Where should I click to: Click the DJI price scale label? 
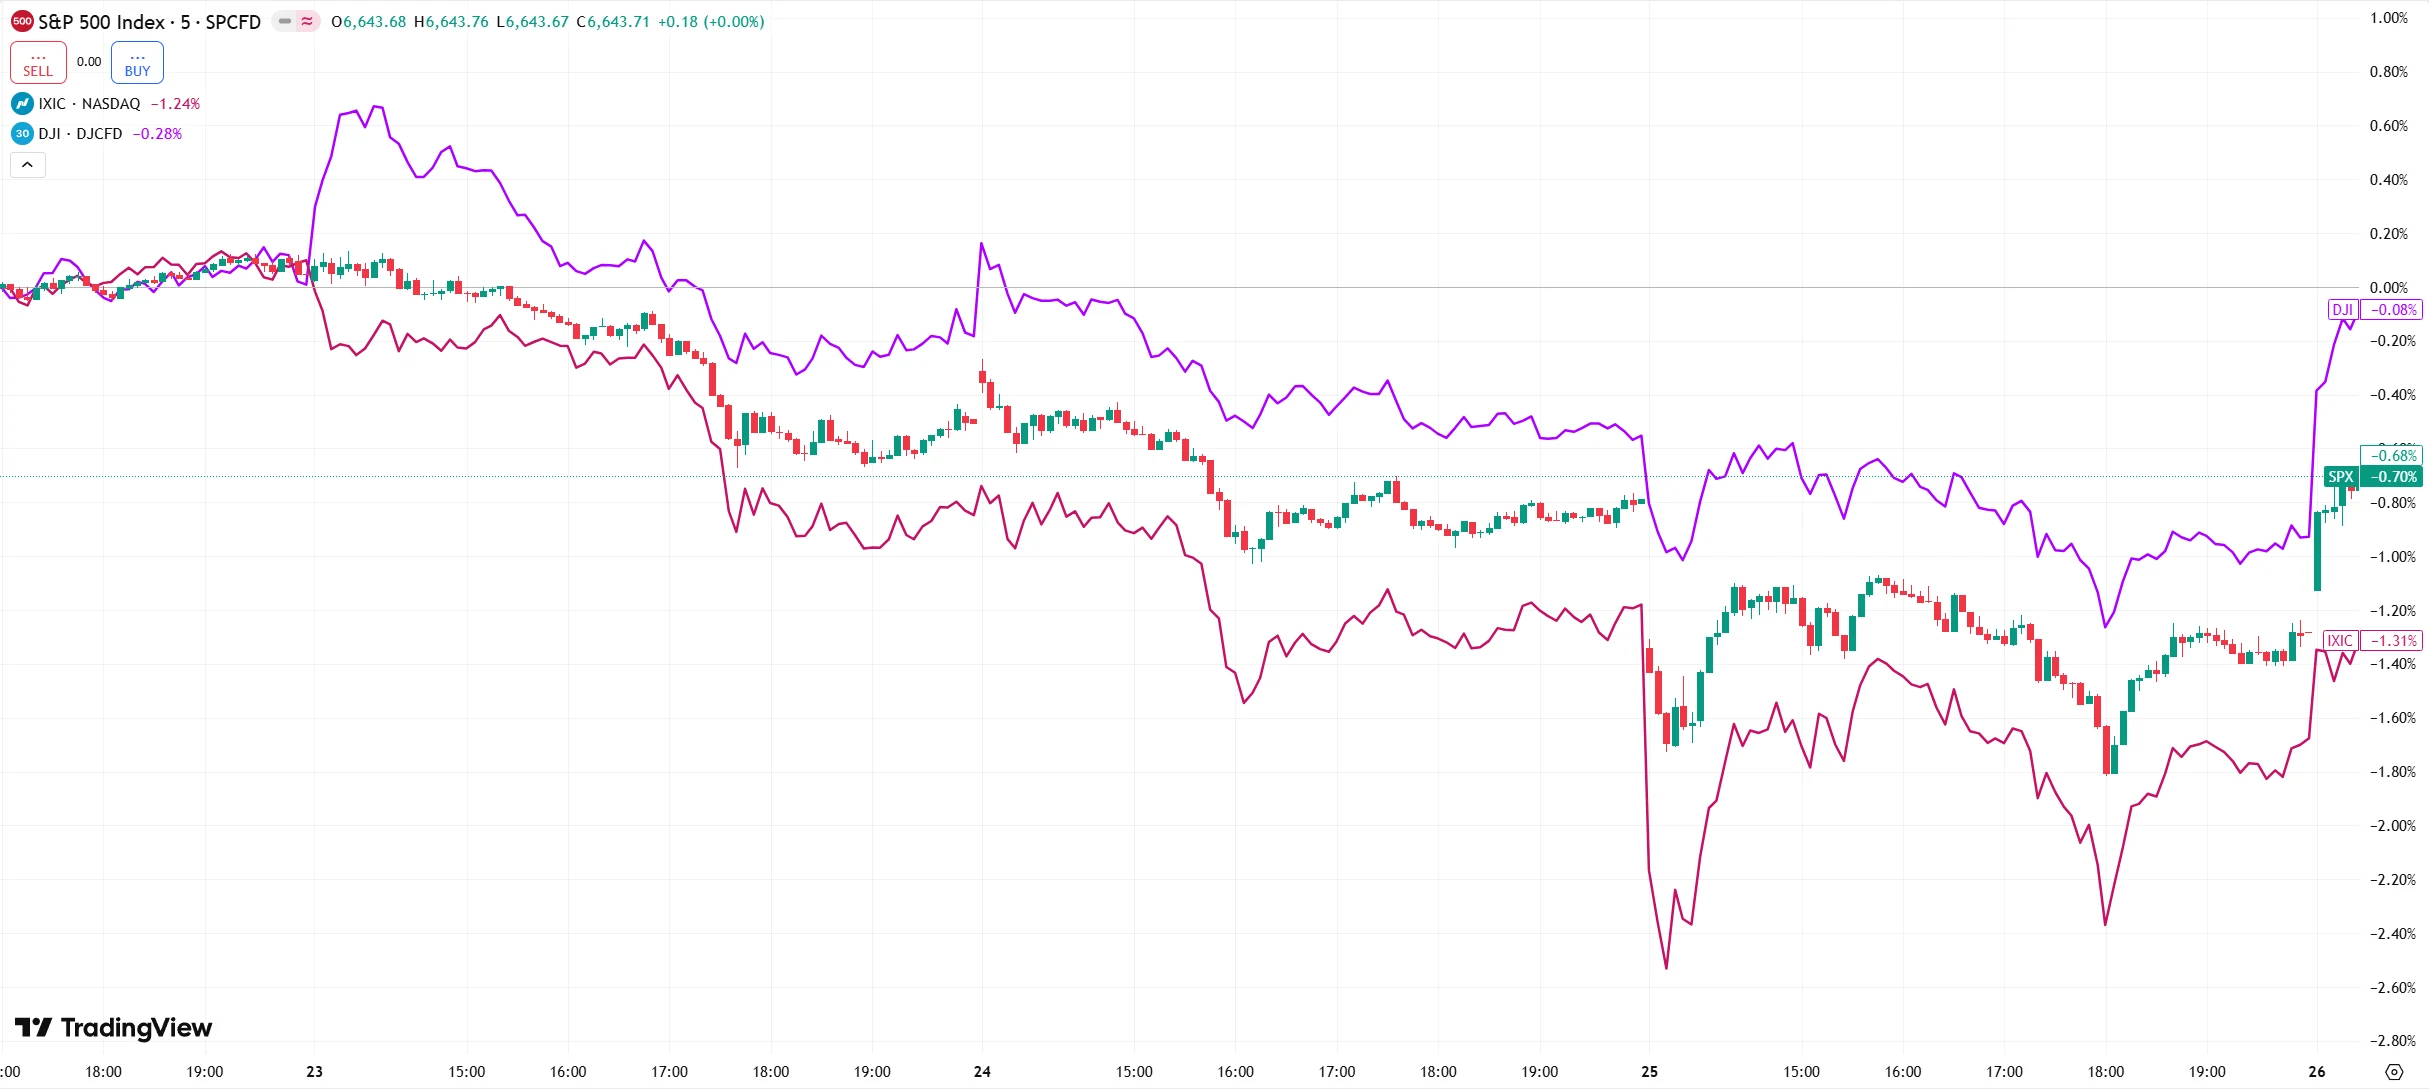click(x=2343, y=310)
